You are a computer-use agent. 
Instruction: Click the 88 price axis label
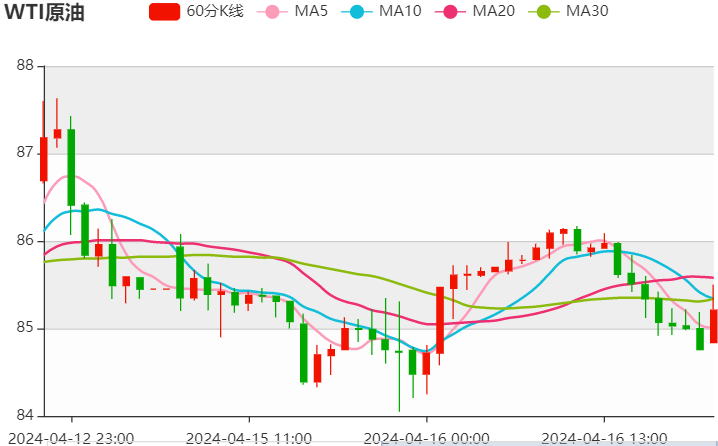(x=26, y=66)
